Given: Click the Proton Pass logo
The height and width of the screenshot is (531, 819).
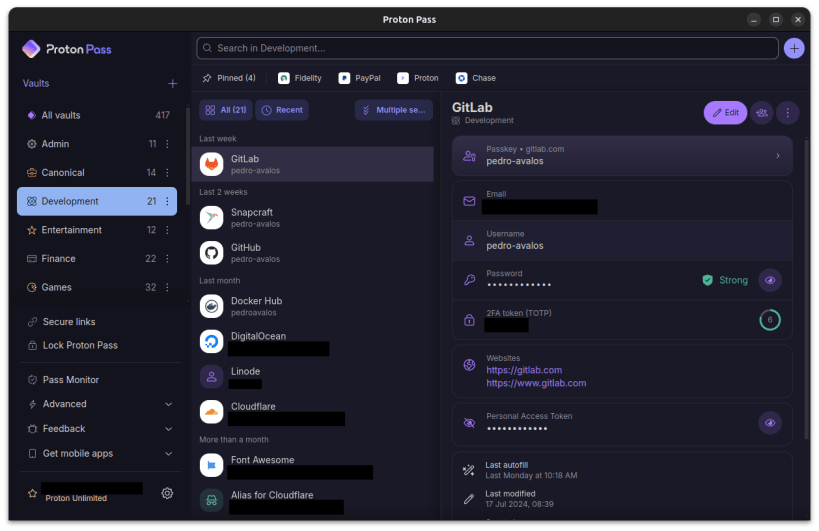Looking at the screenshot, I should [x=66, y=49].
